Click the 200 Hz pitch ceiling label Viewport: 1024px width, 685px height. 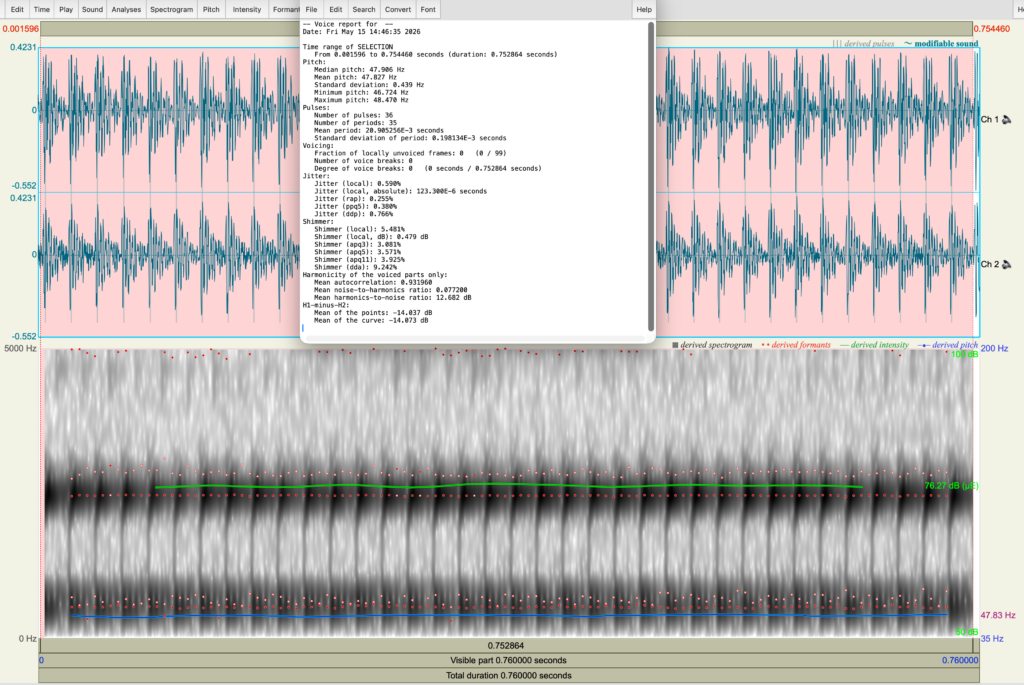994,348
